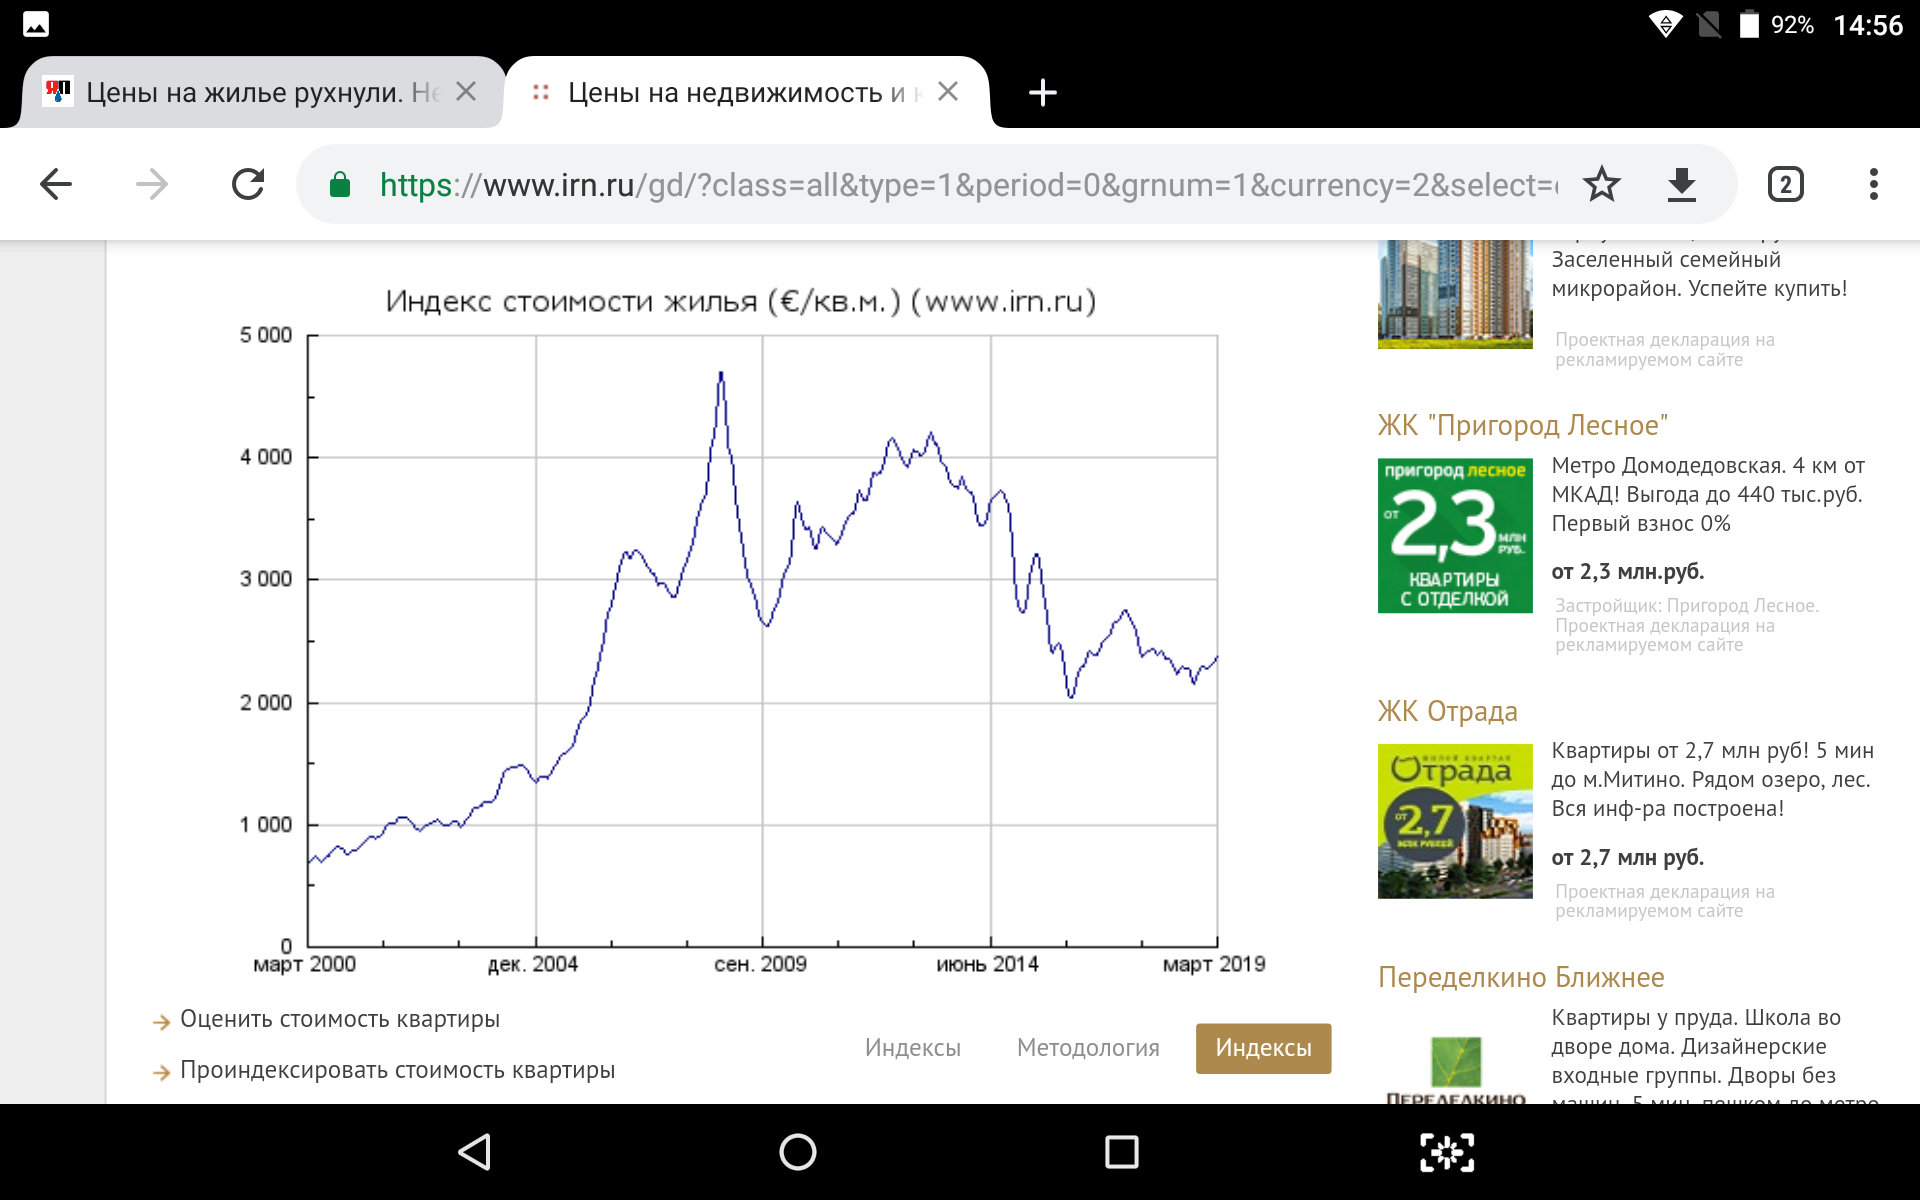Screen dimensions: 1920x1200
Task: Tap the Переделкино ad logo image
Action: click(x=1455, y=1070)
